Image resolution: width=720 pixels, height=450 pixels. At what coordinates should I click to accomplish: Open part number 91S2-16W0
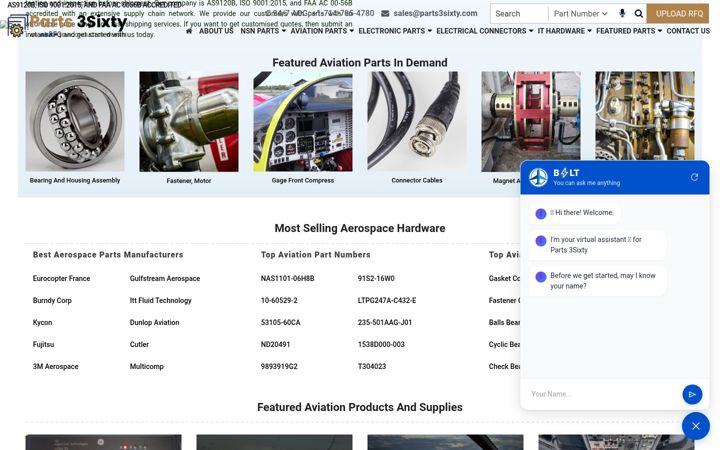click(x=376, y=278)
